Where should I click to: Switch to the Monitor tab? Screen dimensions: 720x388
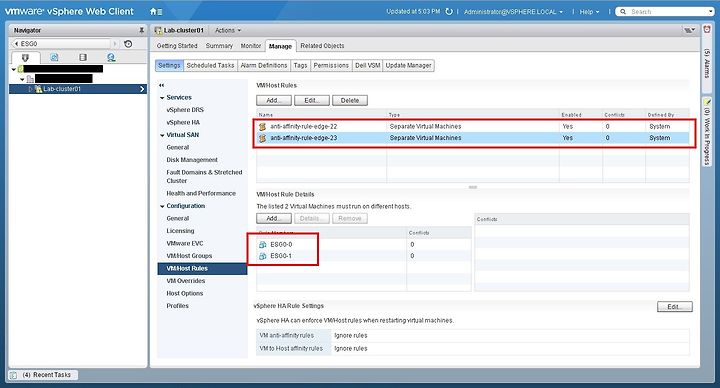(251, 46)
